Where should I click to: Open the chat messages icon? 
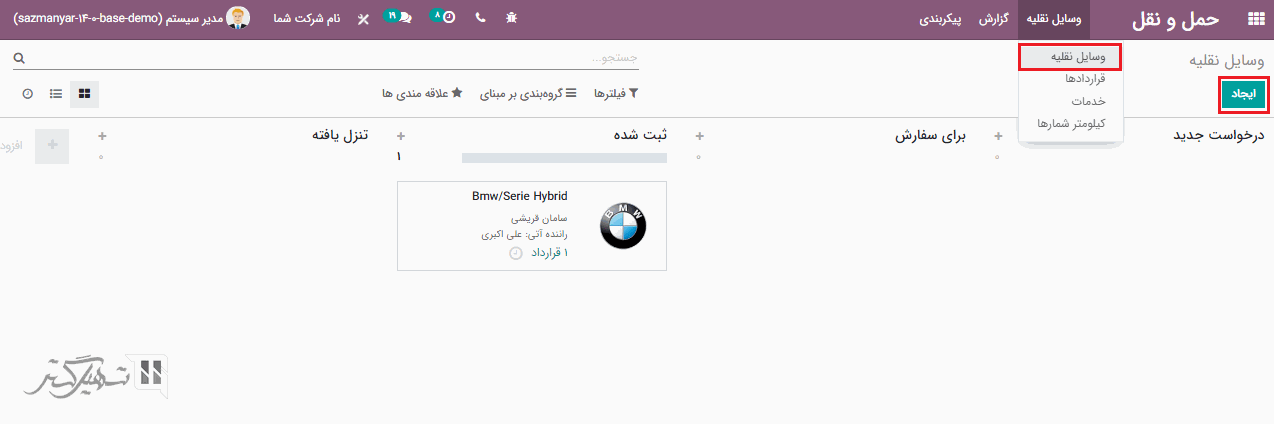403,19
